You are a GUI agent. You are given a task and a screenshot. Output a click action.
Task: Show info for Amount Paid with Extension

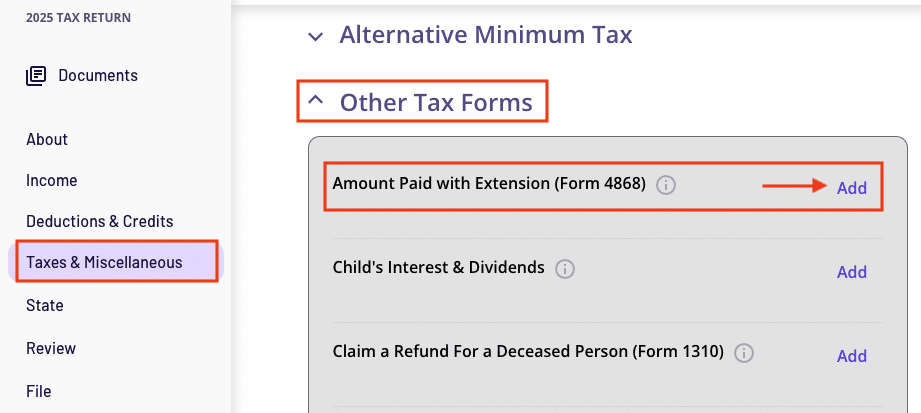coord(667,185)
